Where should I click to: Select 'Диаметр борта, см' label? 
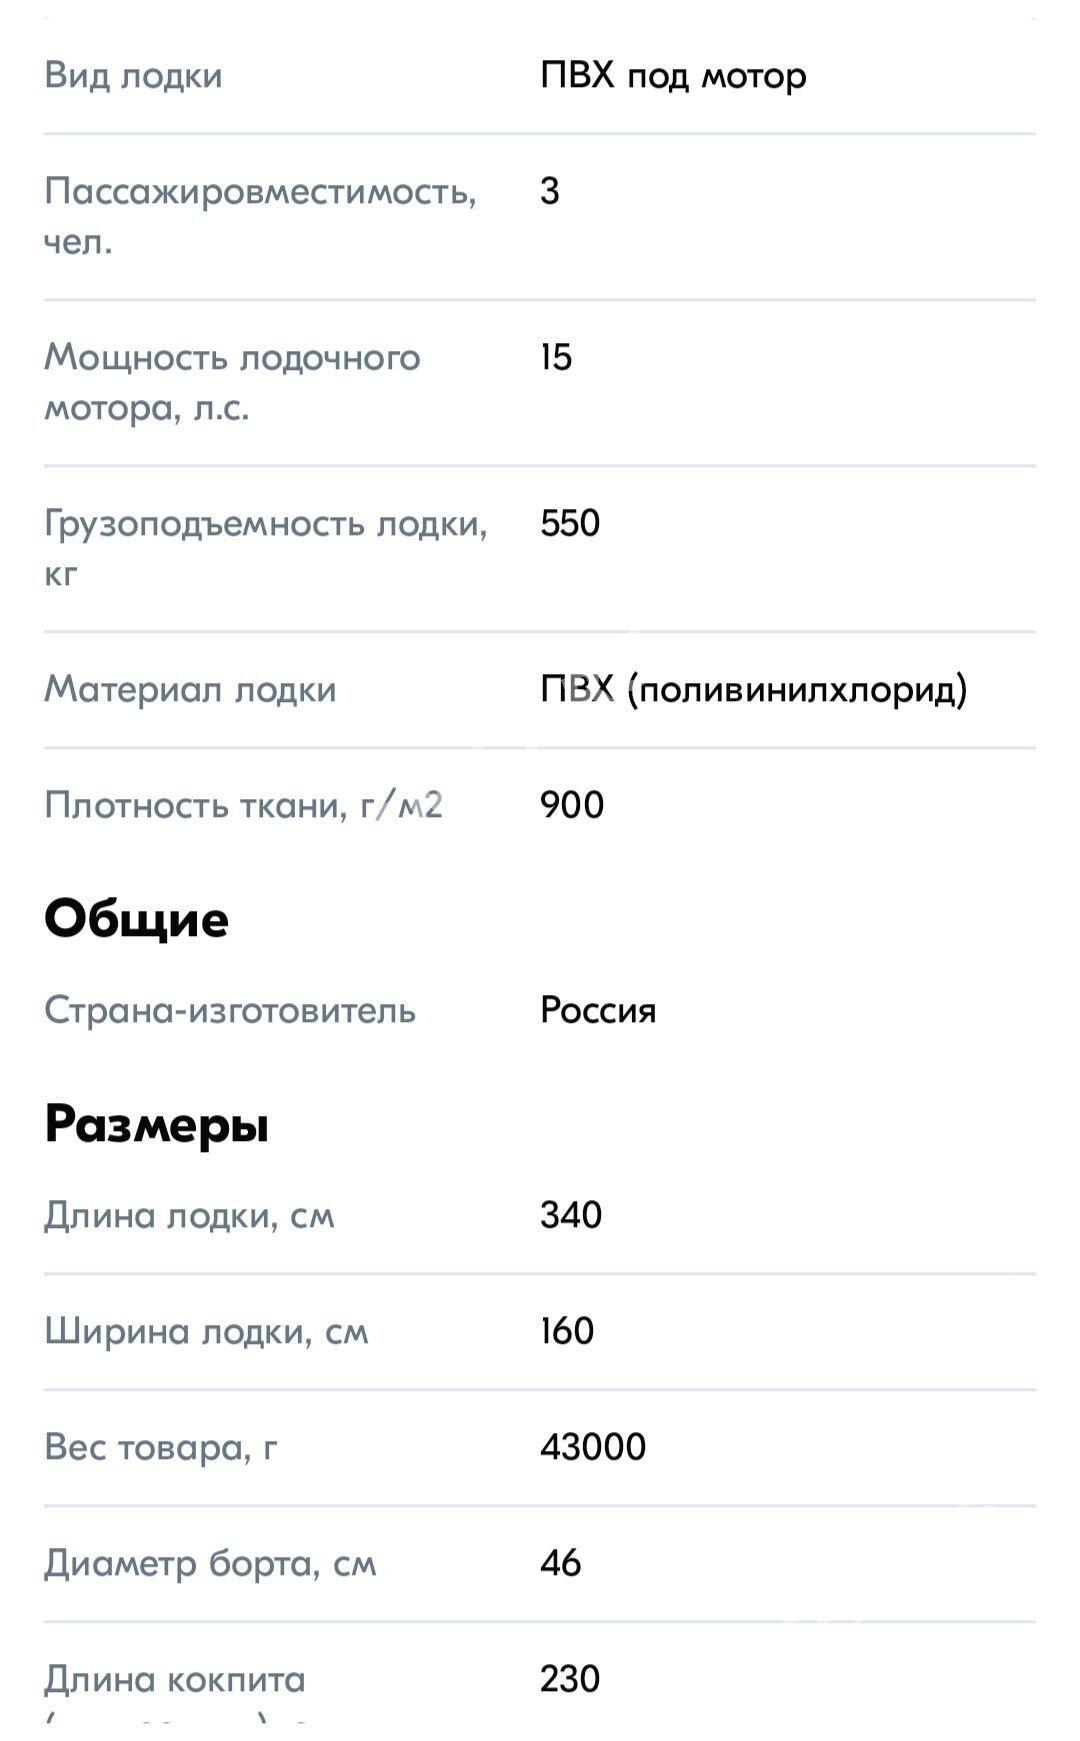(210, 1563)
